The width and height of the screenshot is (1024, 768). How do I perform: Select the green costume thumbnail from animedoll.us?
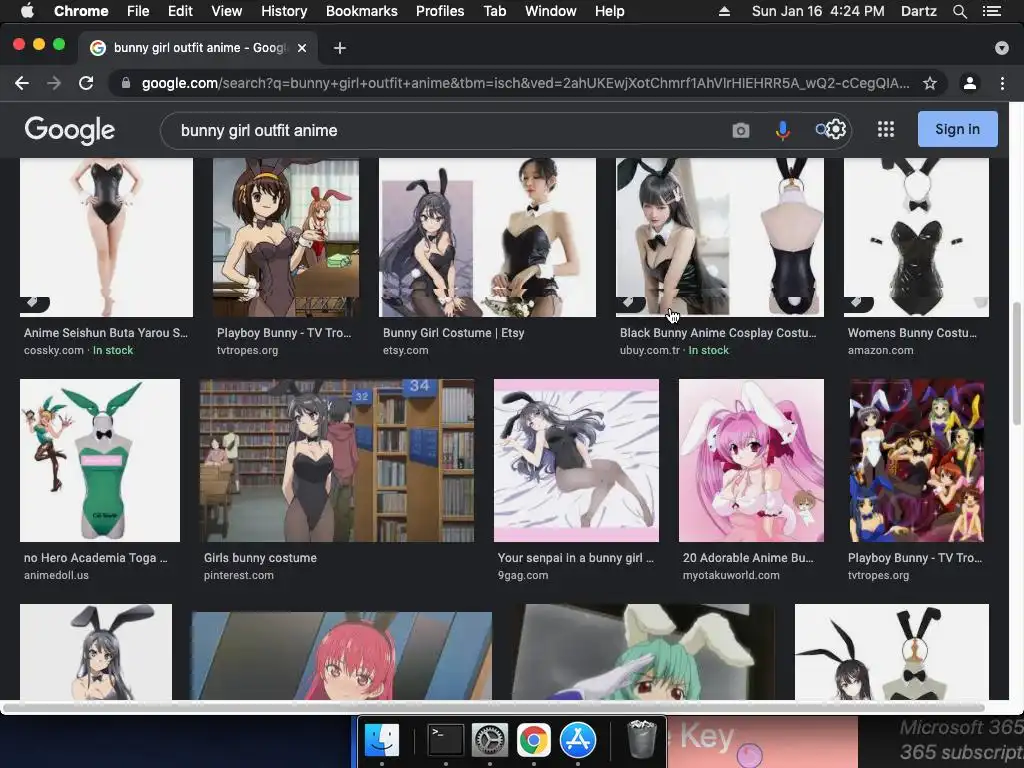point(100,460)
